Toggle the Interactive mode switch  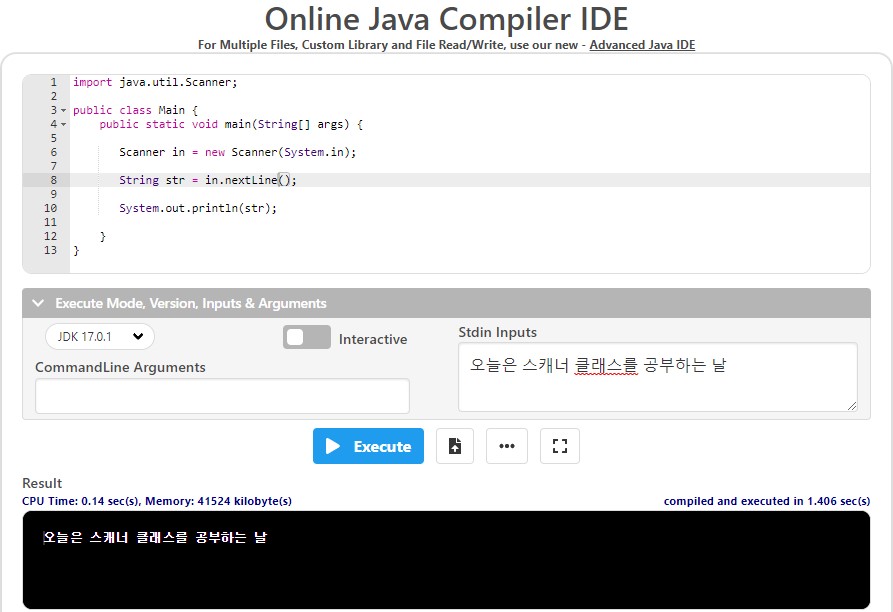(307, 337)
